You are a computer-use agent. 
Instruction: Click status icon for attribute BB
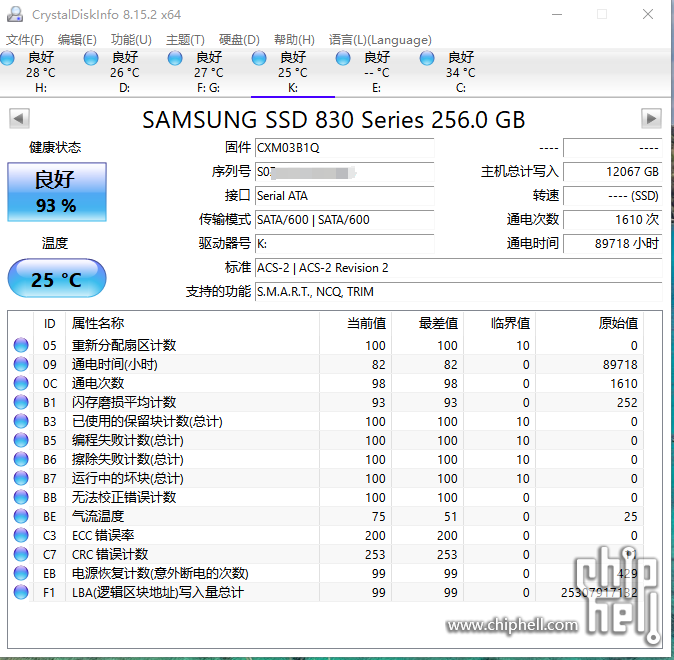[21, 497]
